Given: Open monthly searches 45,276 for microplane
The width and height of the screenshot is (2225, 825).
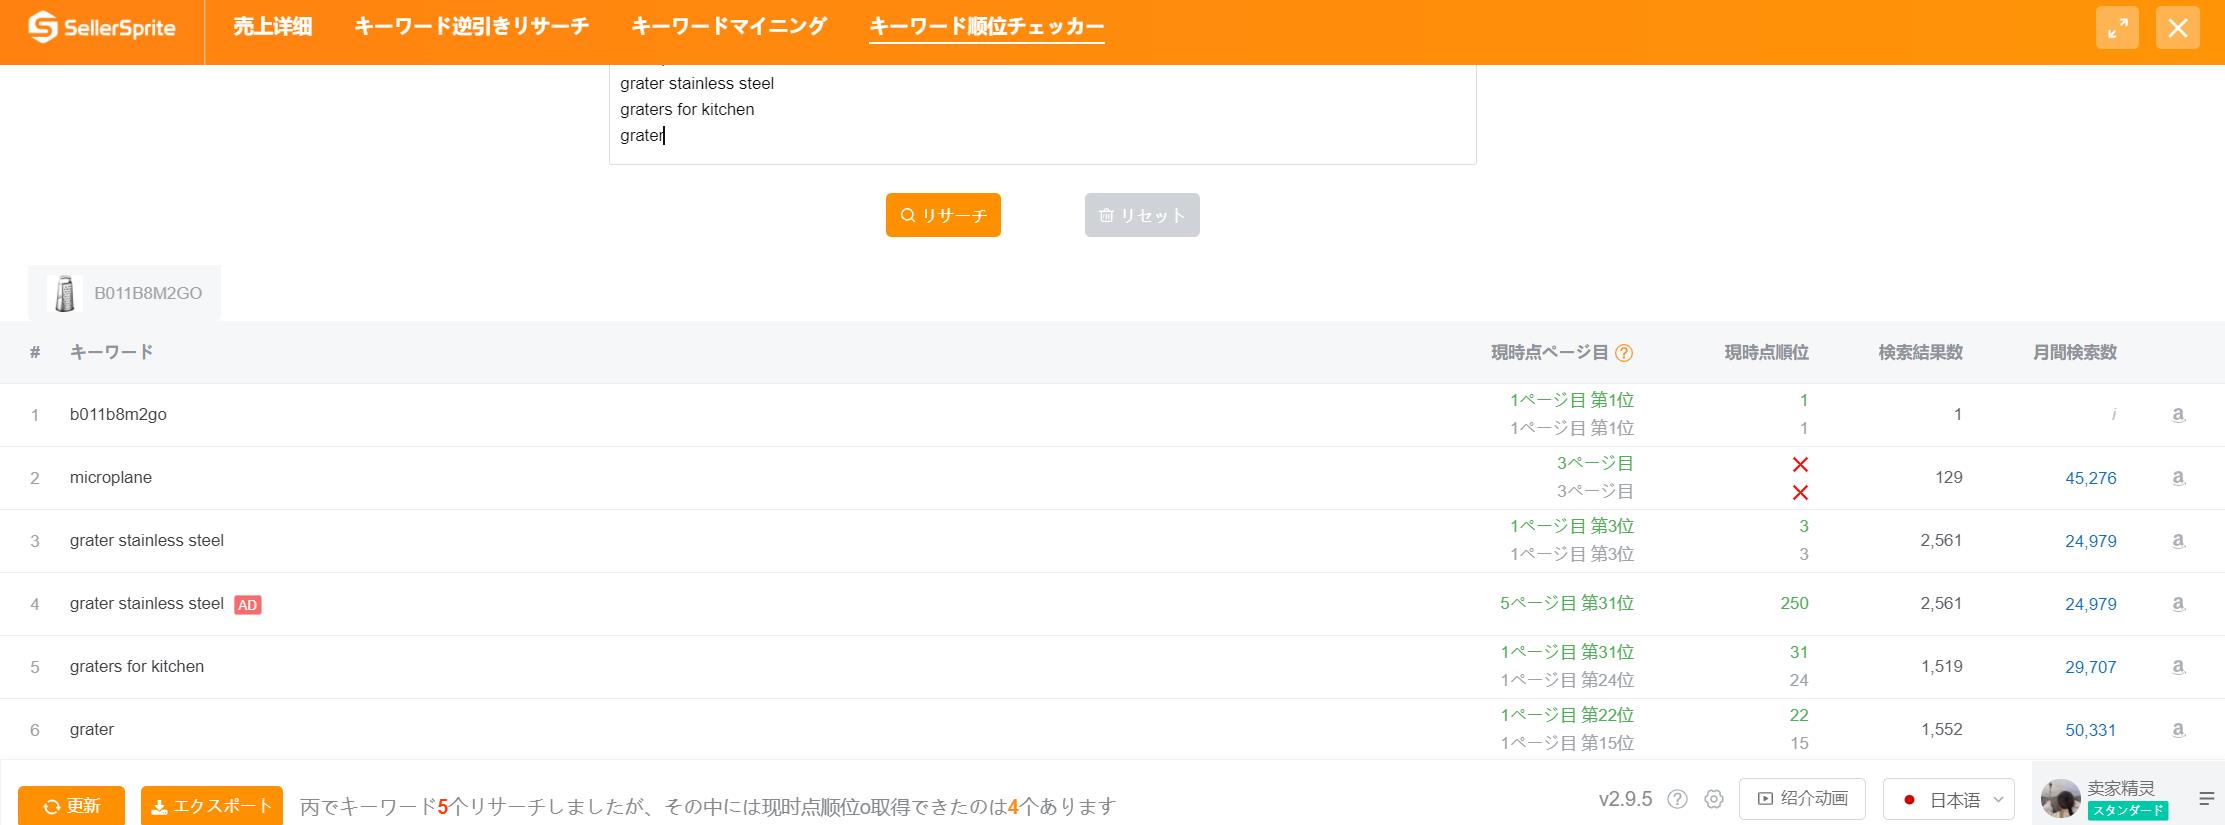Looking at the screenshot, I should (2091, 478).
